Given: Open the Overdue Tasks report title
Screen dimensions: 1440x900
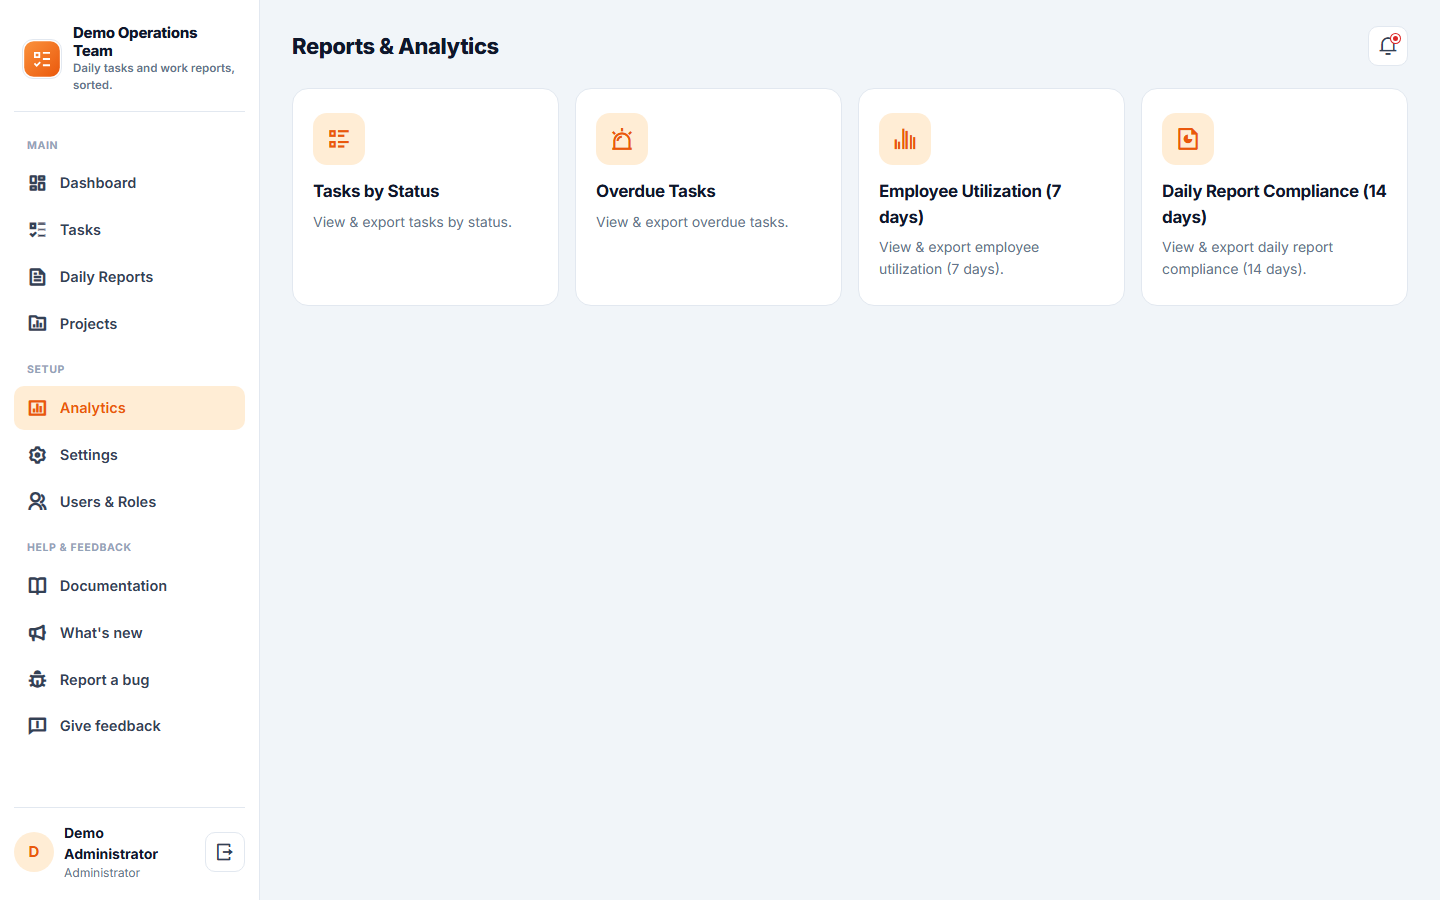Looking at the screenshot, I should pos(656,191).
